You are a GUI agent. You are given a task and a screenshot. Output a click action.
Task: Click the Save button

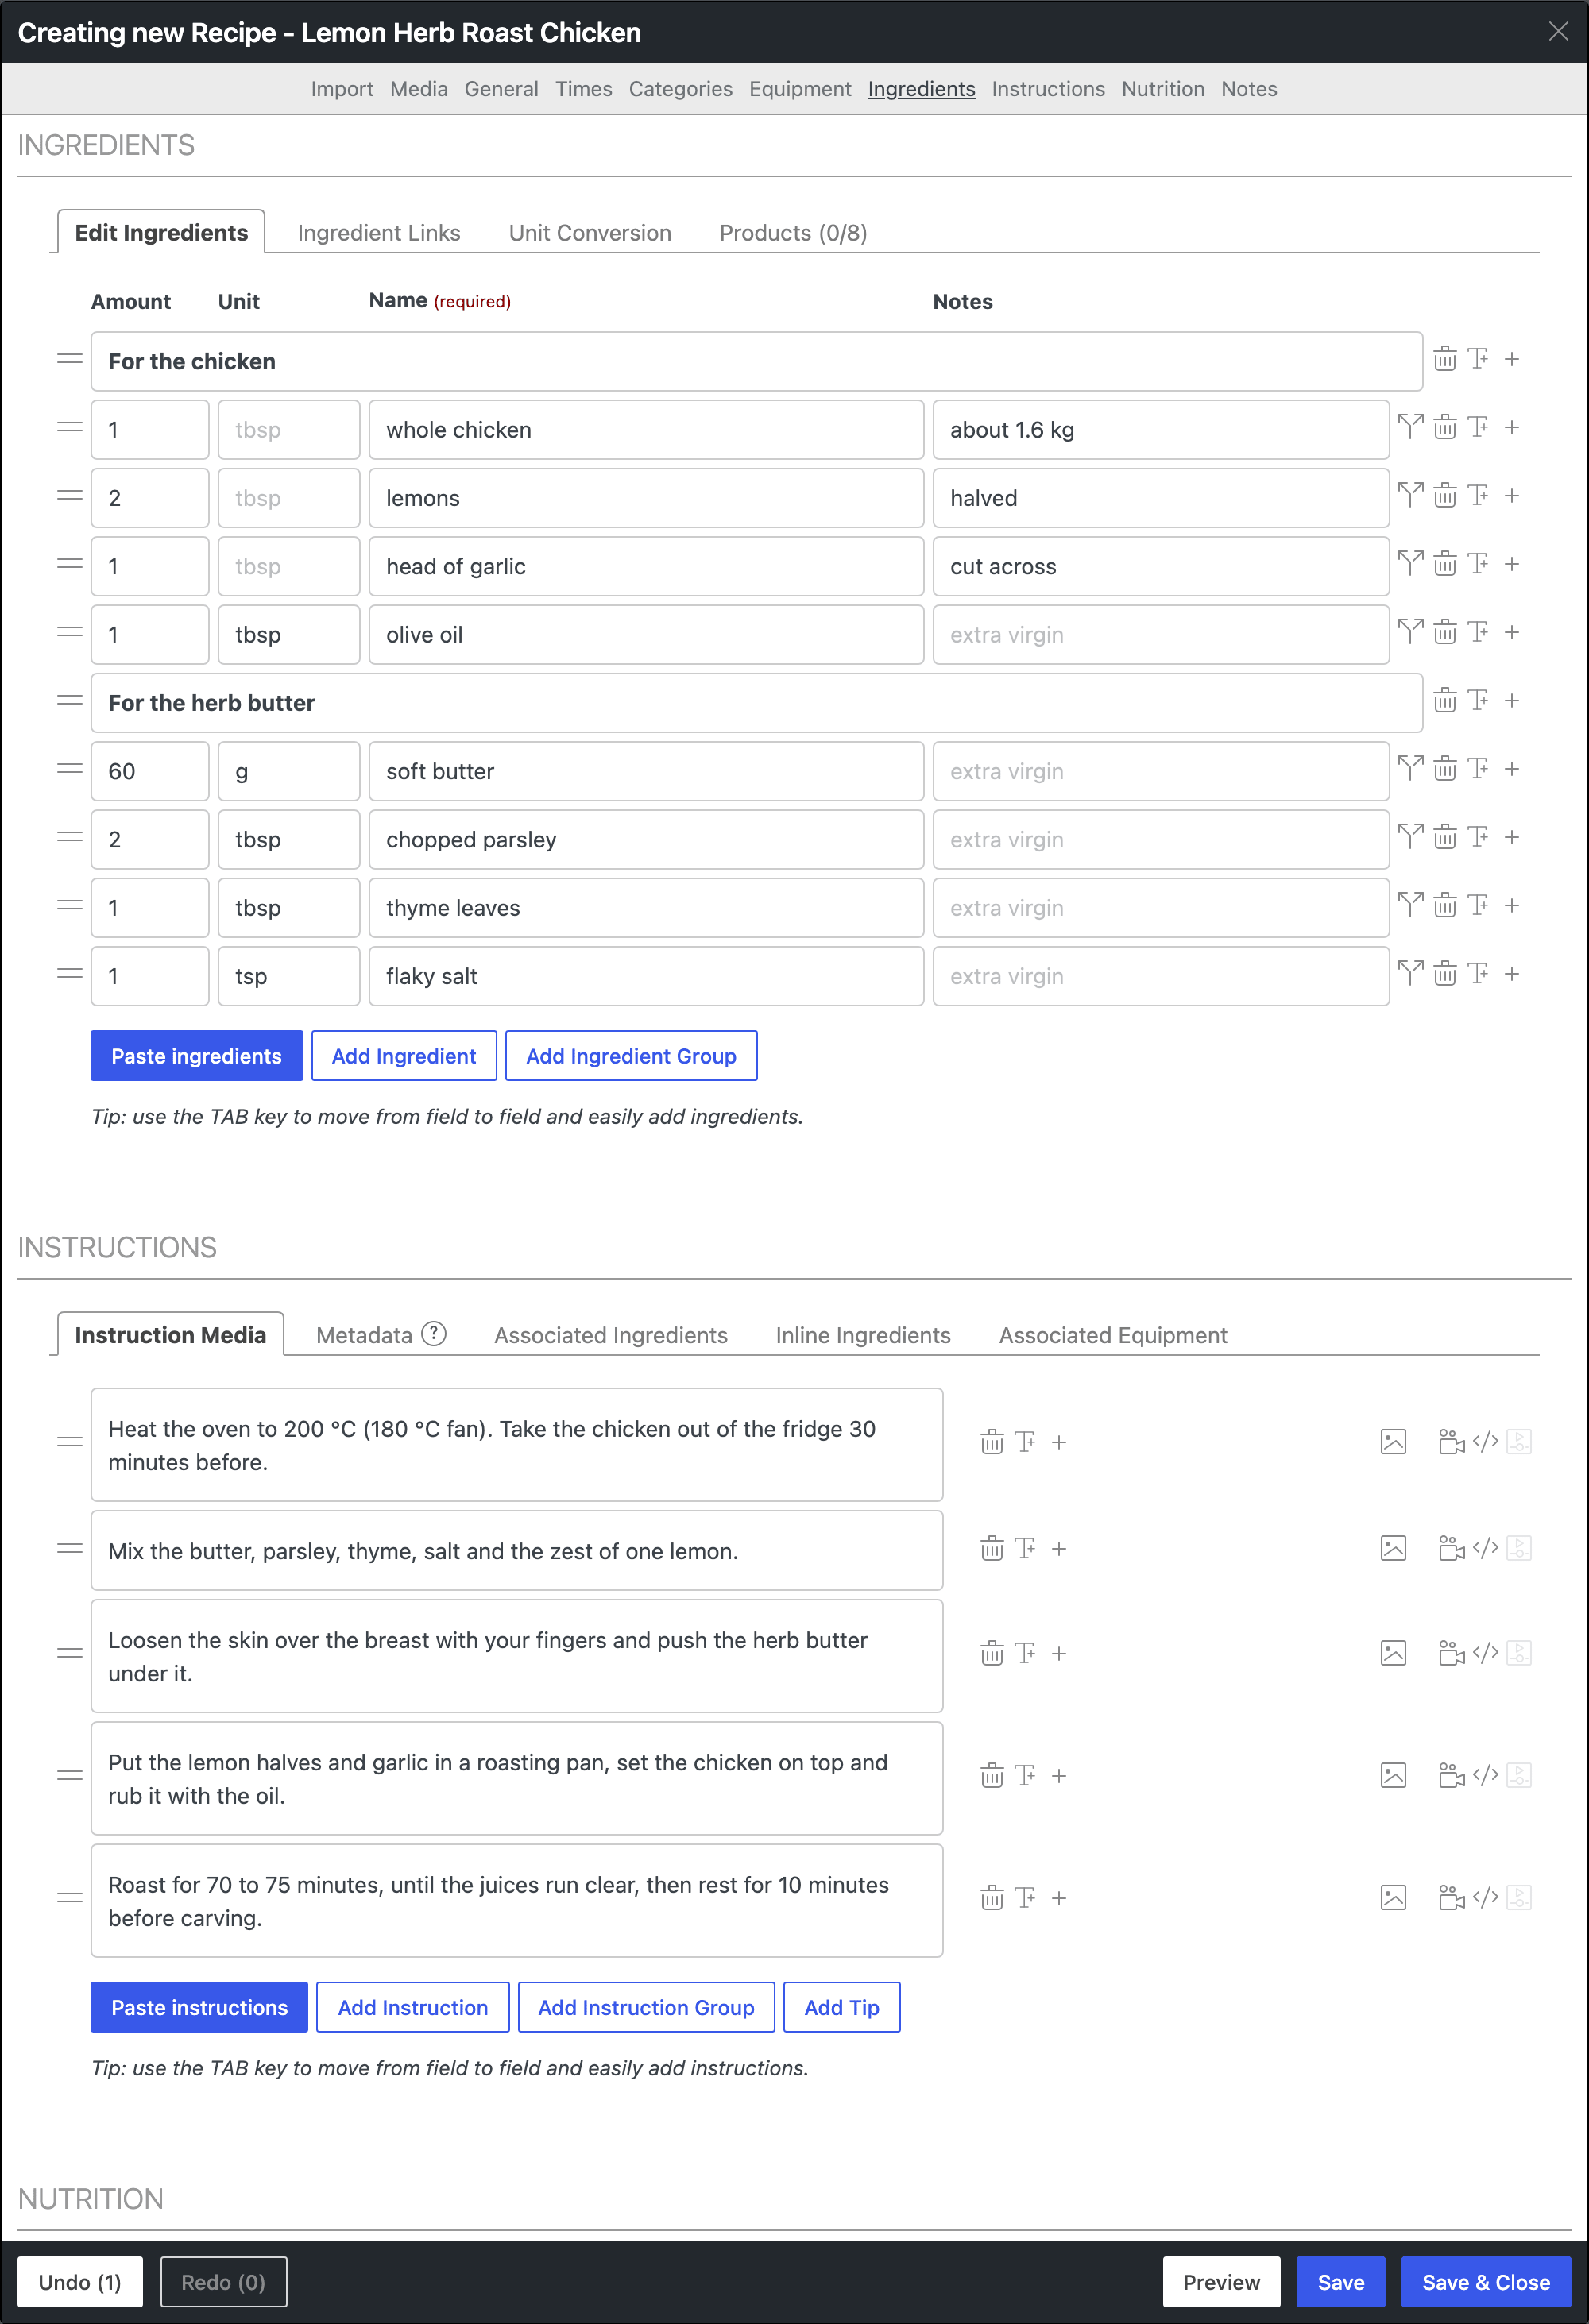click(x=1340, y=2282)
